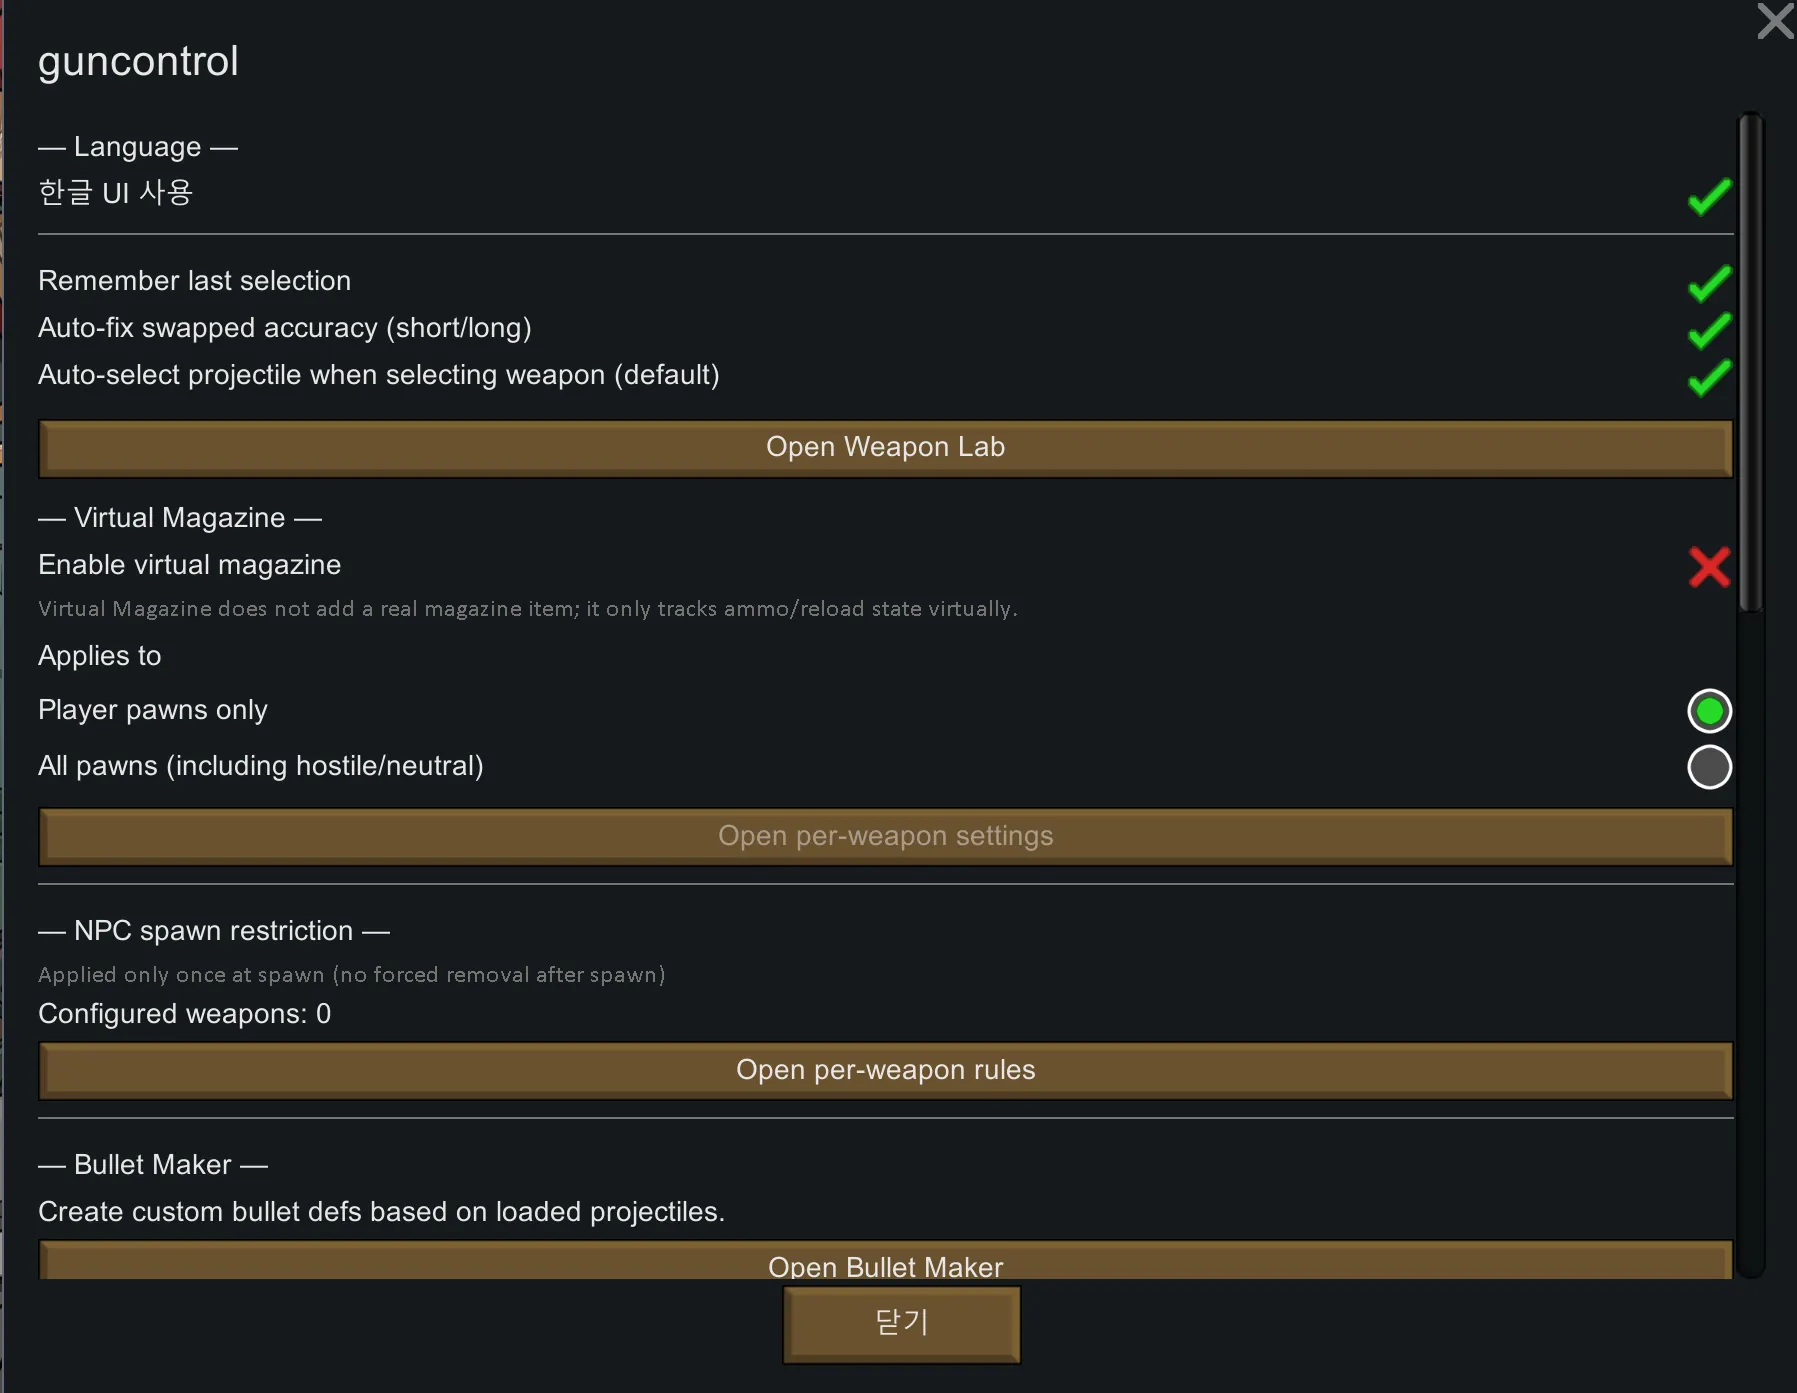Screen dimensions: 1797x1393
Task: Toggle the green checkmark for 한글 UI 사용
Action: (1709, 196)
